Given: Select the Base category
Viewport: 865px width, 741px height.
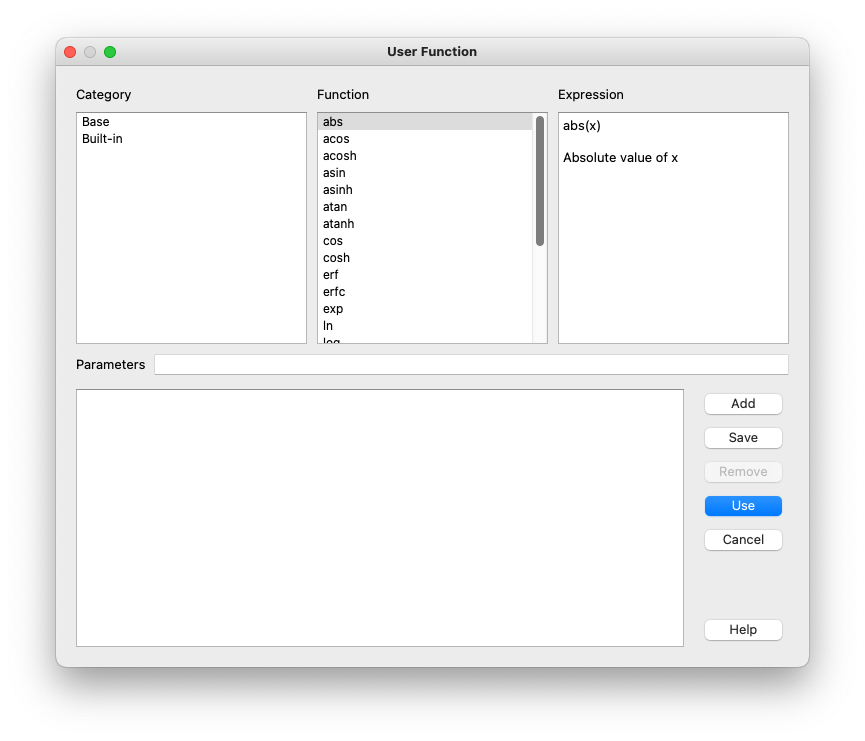Looking at the screenshot, I should tap(96, 122).
